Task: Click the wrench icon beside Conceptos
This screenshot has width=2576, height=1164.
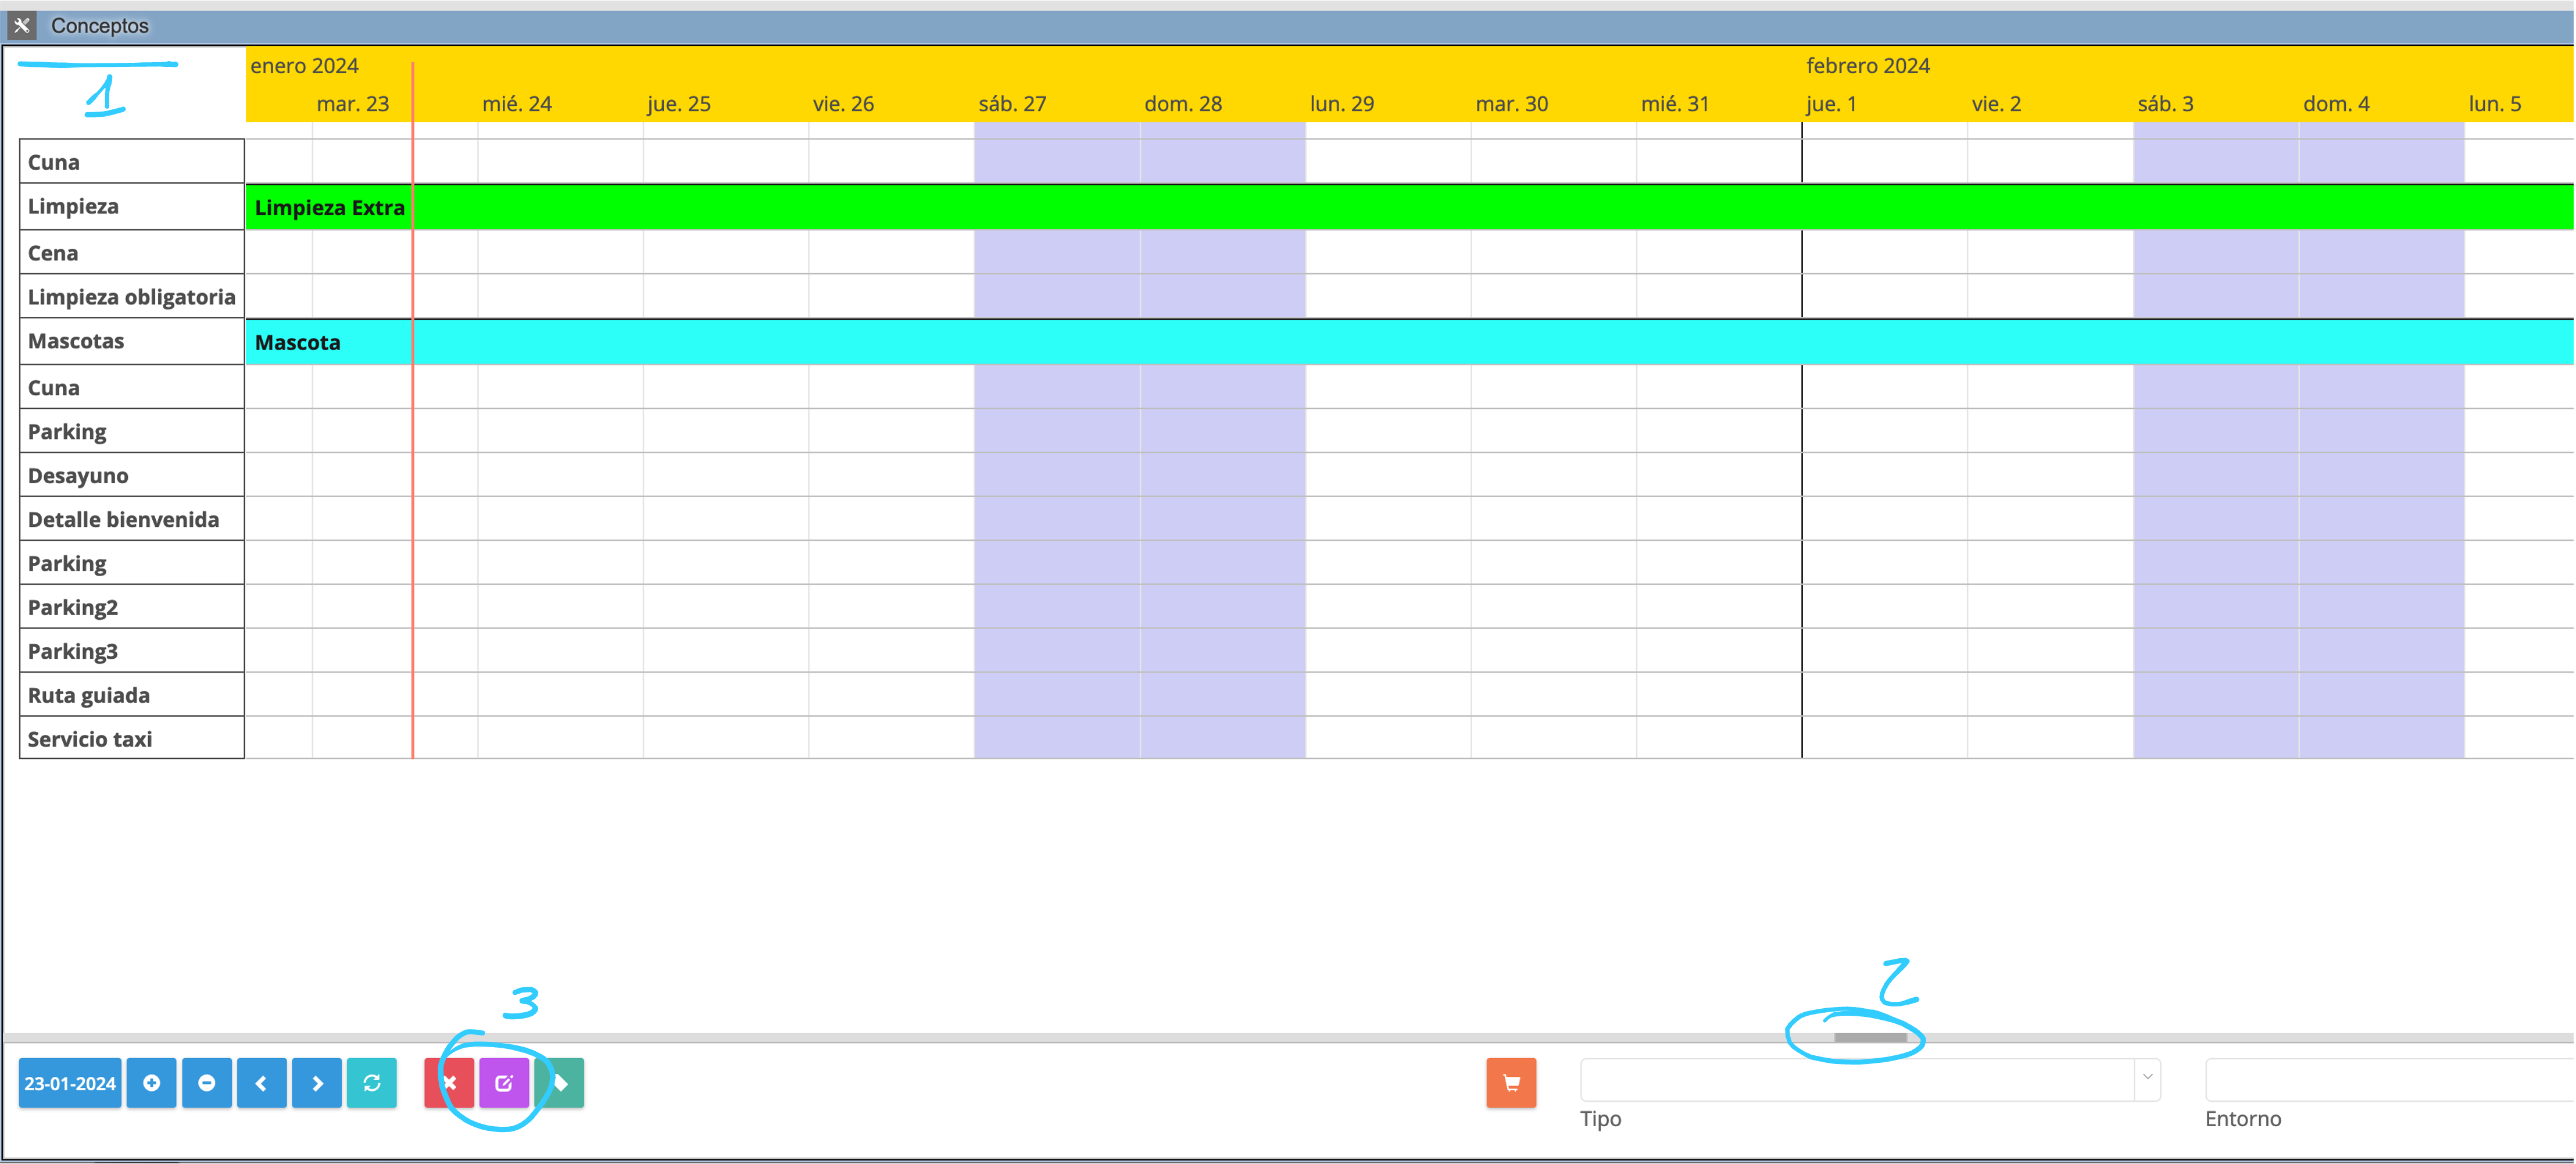Action: 22,25
